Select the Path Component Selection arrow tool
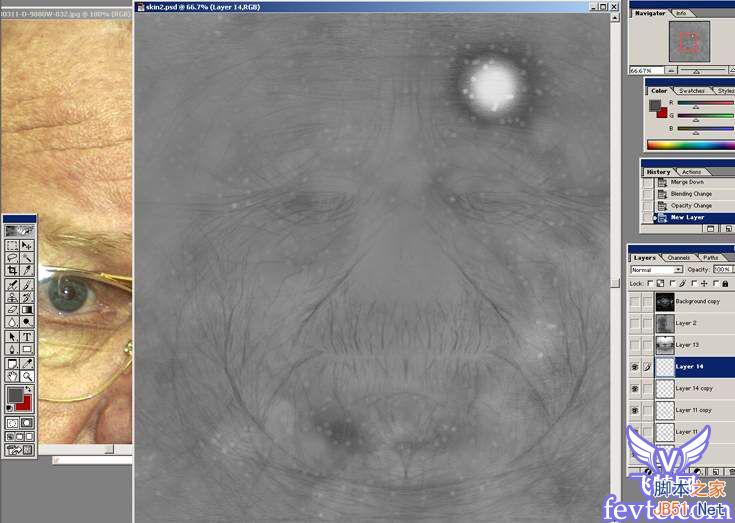The image size is (735, 523). tap(12, 336)
